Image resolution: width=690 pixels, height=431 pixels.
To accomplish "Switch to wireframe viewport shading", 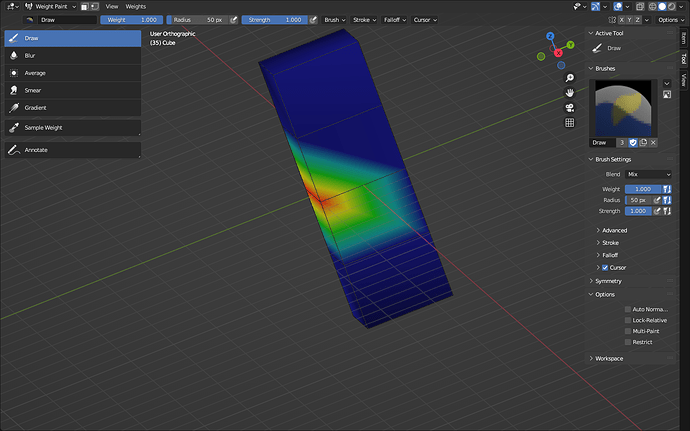I will tap(653, 7).
